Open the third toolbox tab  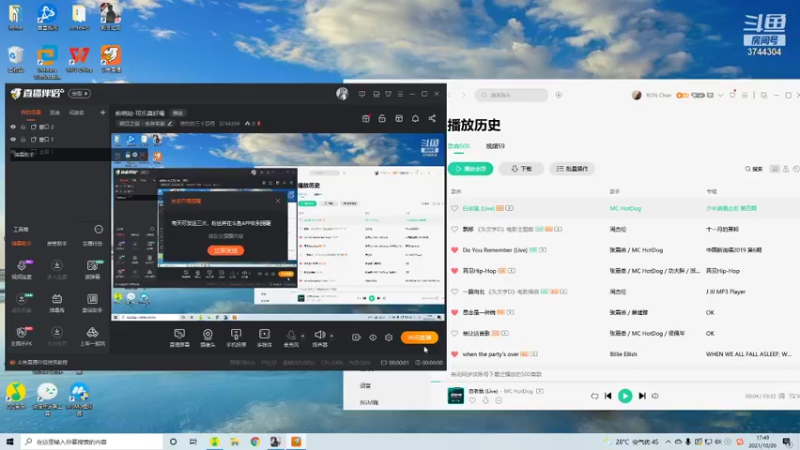click(x=92, y=244)
